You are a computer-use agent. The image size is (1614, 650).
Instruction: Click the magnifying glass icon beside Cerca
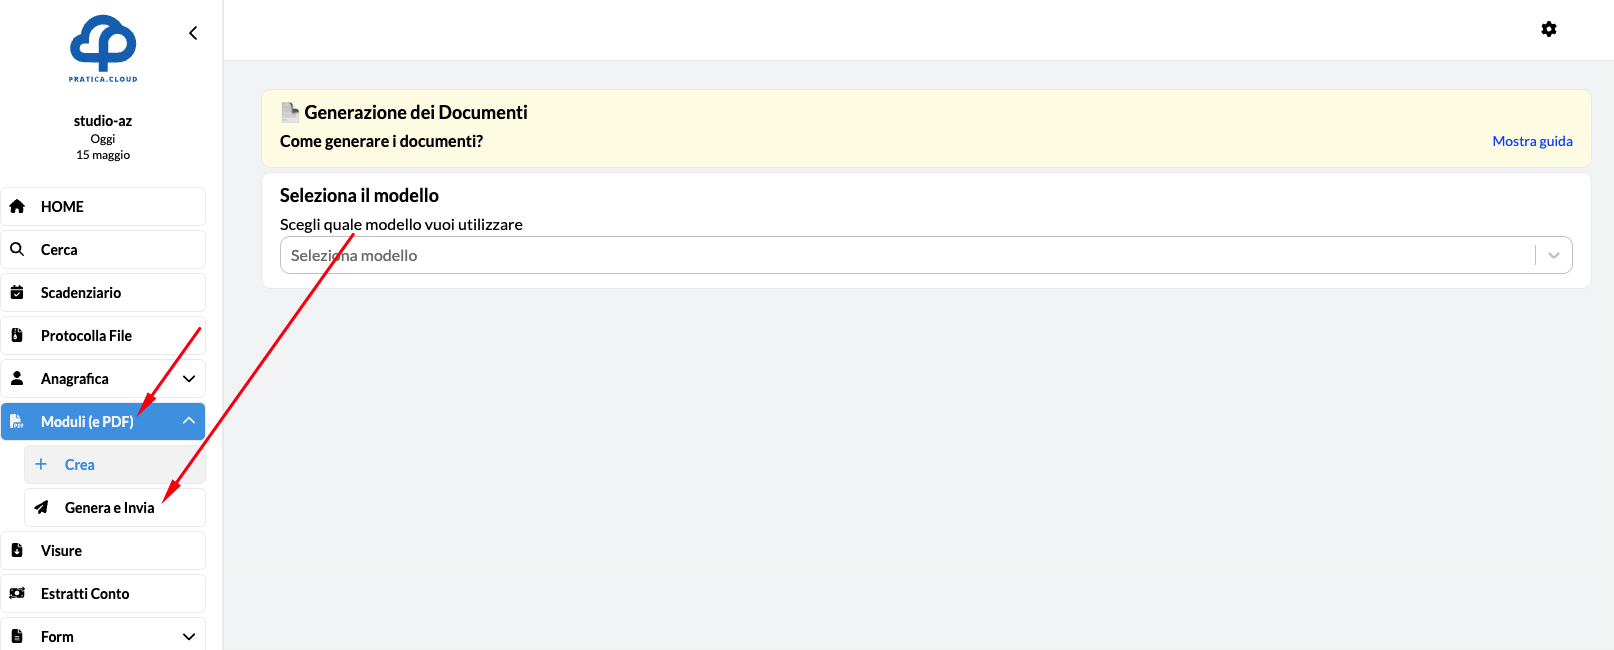point(17,249)
